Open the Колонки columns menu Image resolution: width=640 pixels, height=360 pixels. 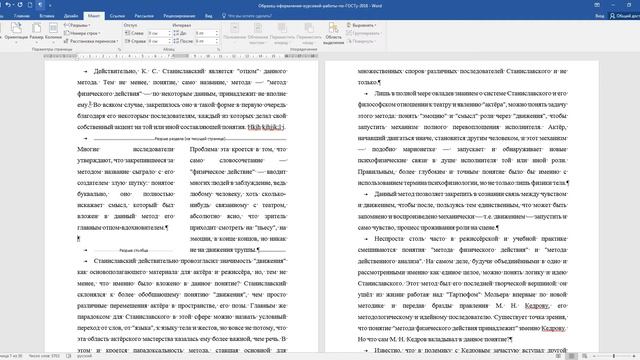coord(53,32)
